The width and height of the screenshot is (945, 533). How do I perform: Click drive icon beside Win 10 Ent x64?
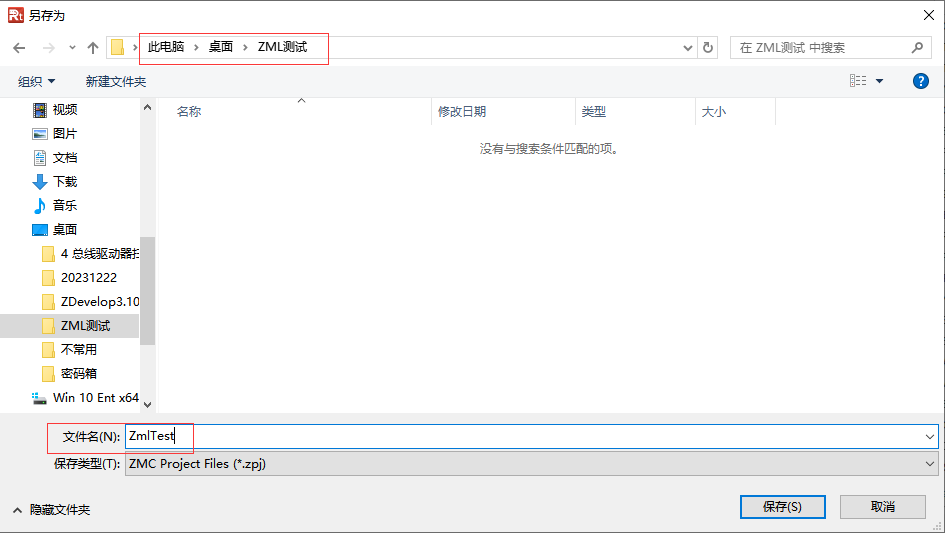[40, 398]
